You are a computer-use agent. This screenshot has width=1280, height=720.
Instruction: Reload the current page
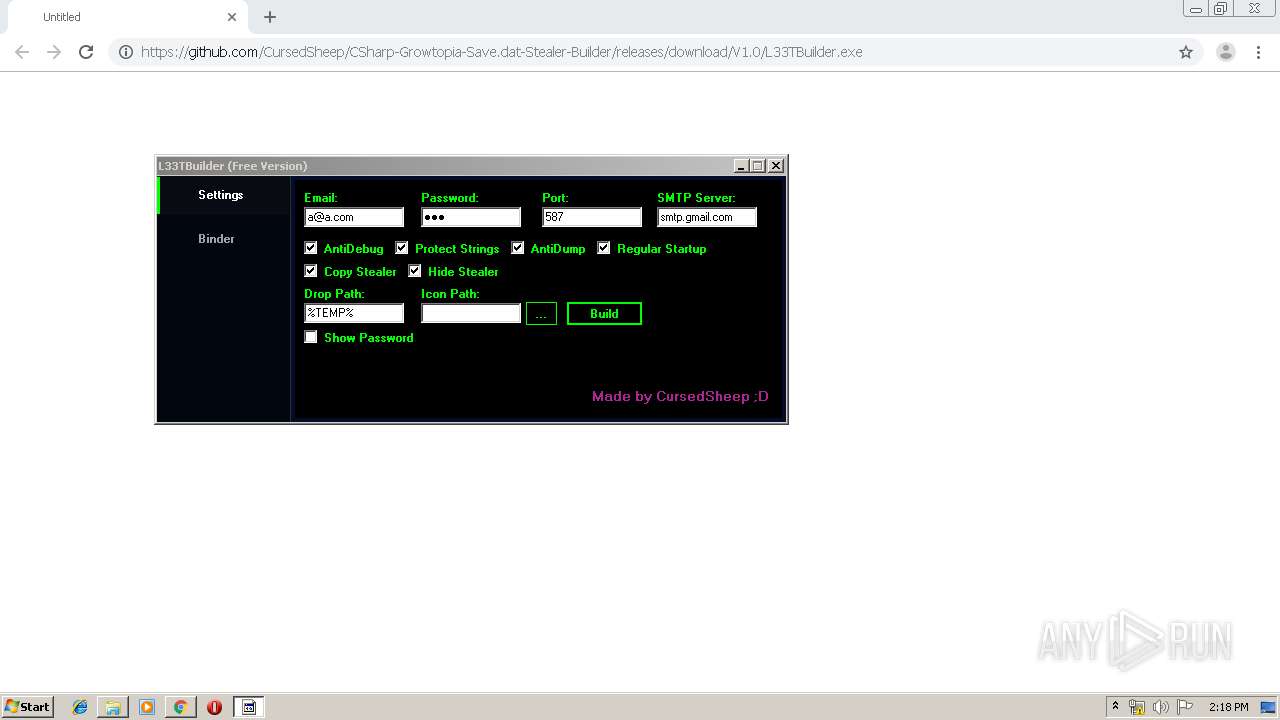(x=86, y=52)
